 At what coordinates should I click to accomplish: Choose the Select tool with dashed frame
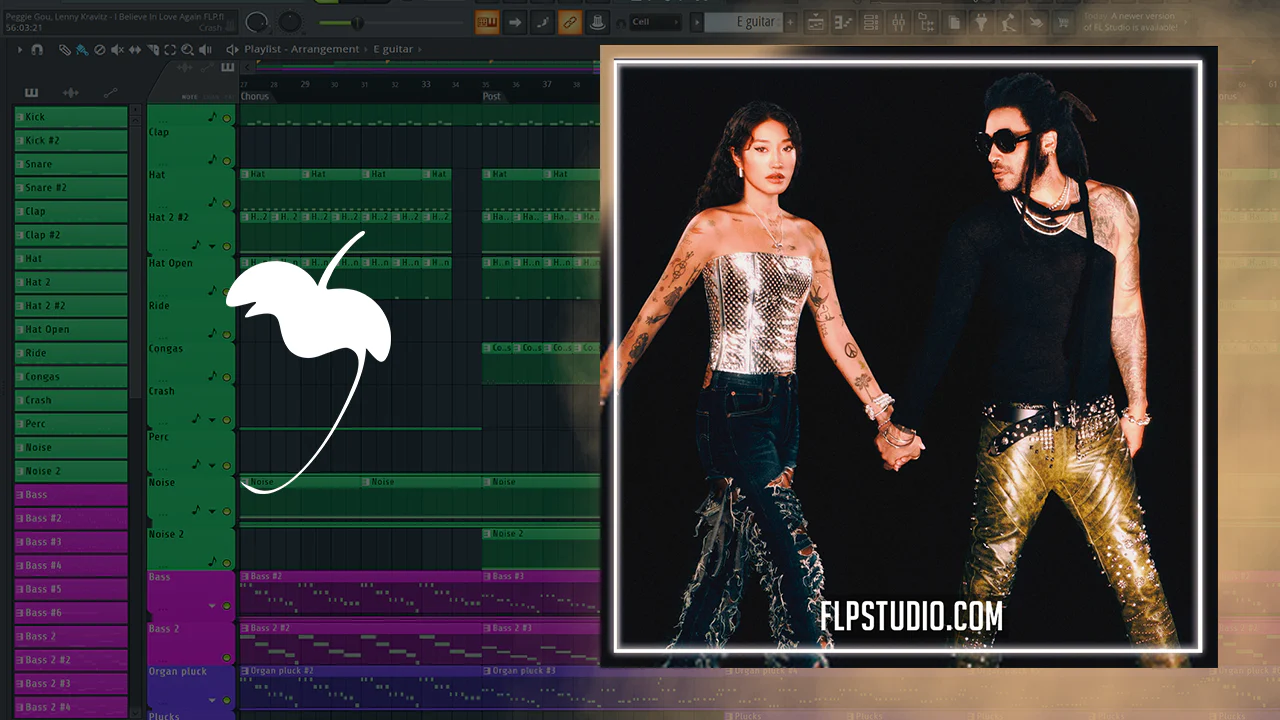tap(170, 49)
